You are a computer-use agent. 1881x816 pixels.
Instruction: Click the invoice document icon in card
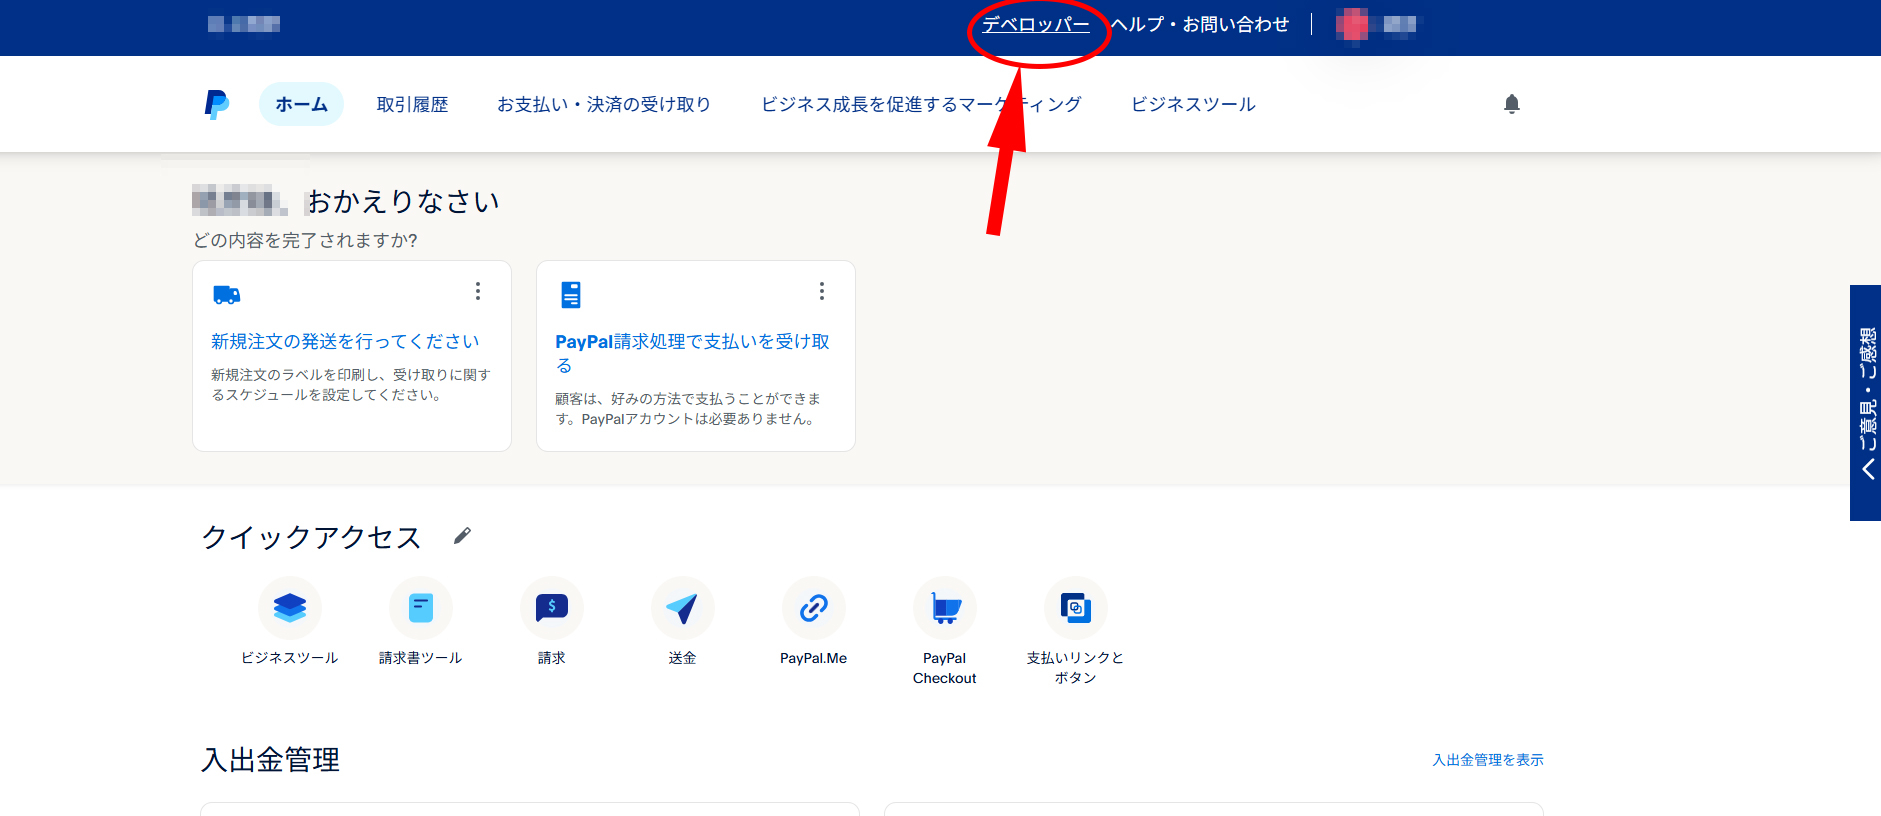[x=571, y=295]
